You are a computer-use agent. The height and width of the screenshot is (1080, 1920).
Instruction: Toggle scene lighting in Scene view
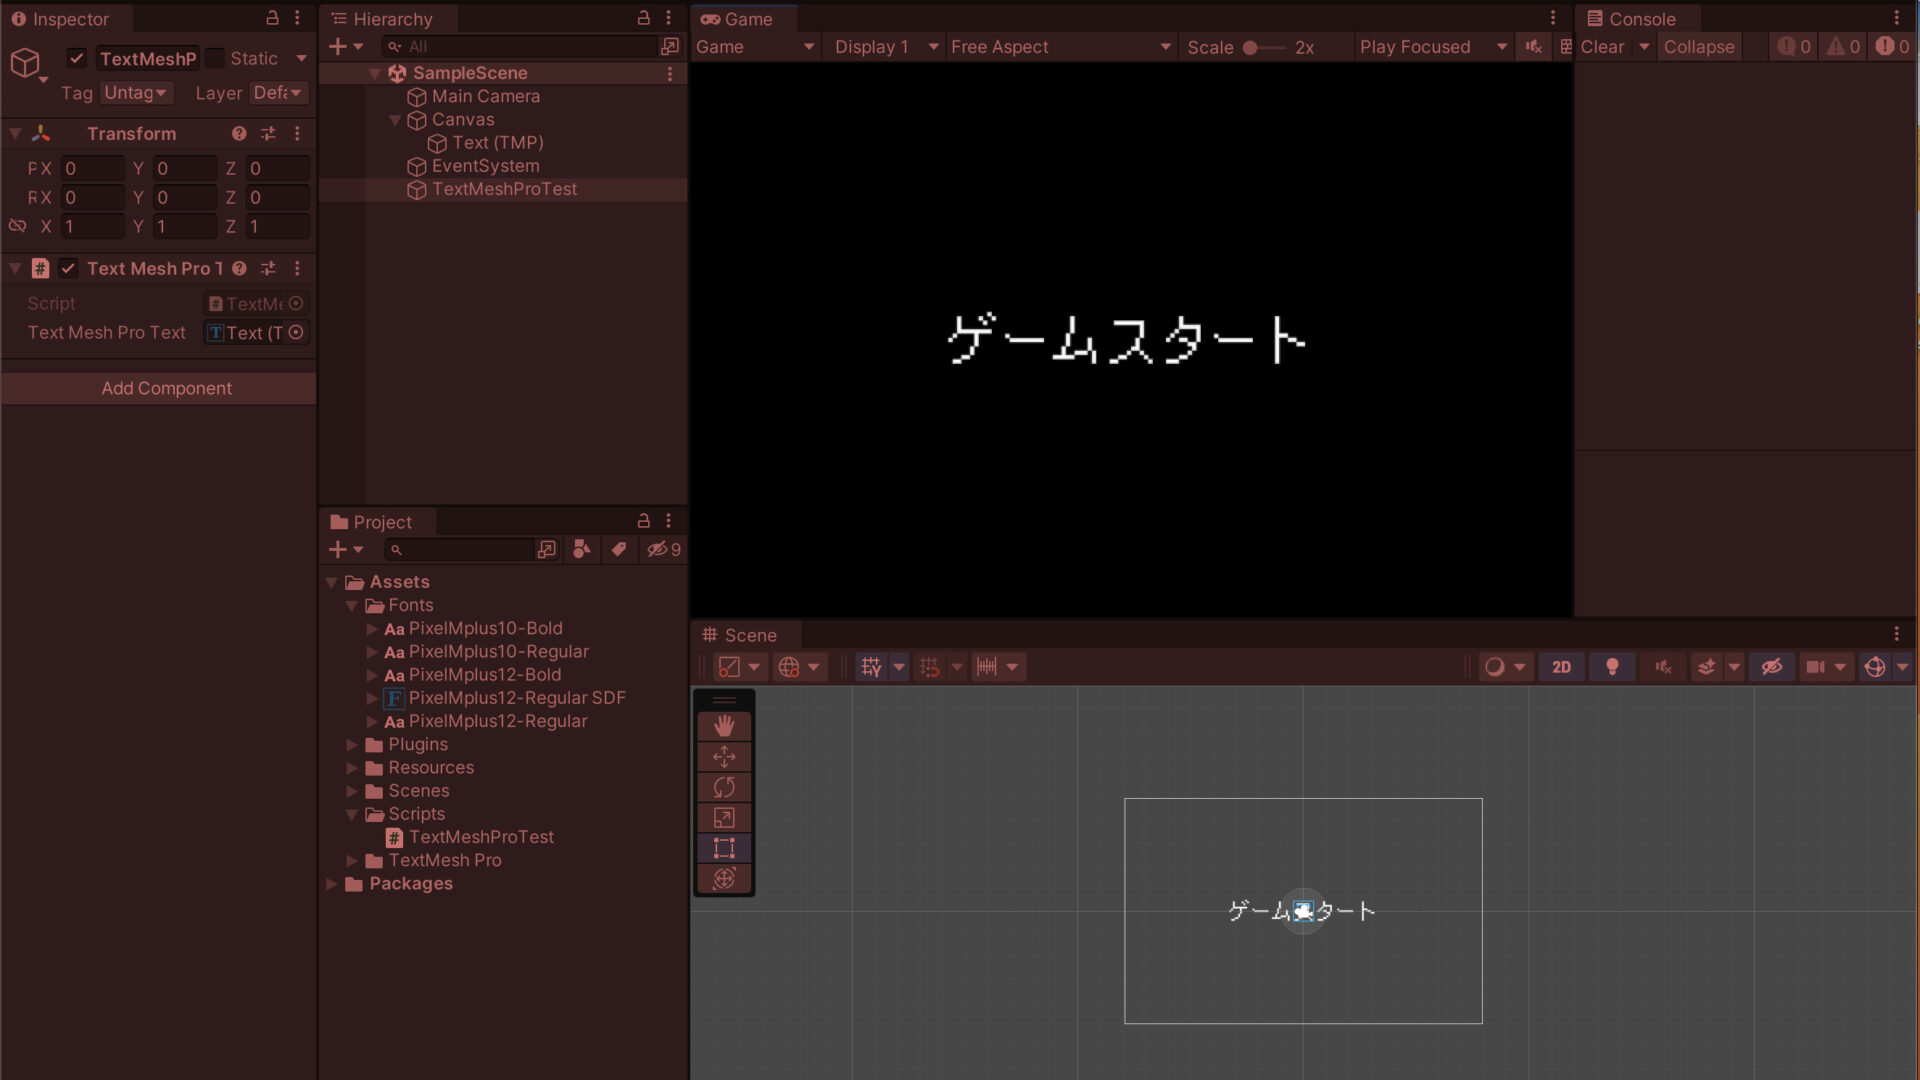pyautogui.click(x=1612, y=666)
